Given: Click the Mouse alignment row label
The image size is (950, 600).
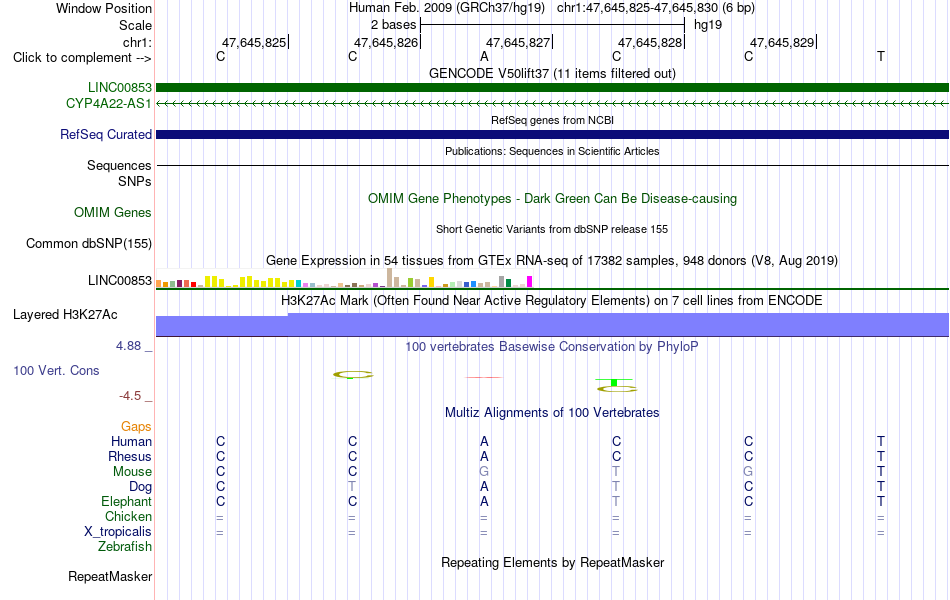Looking at the screenshot, I should pos(132,472).
